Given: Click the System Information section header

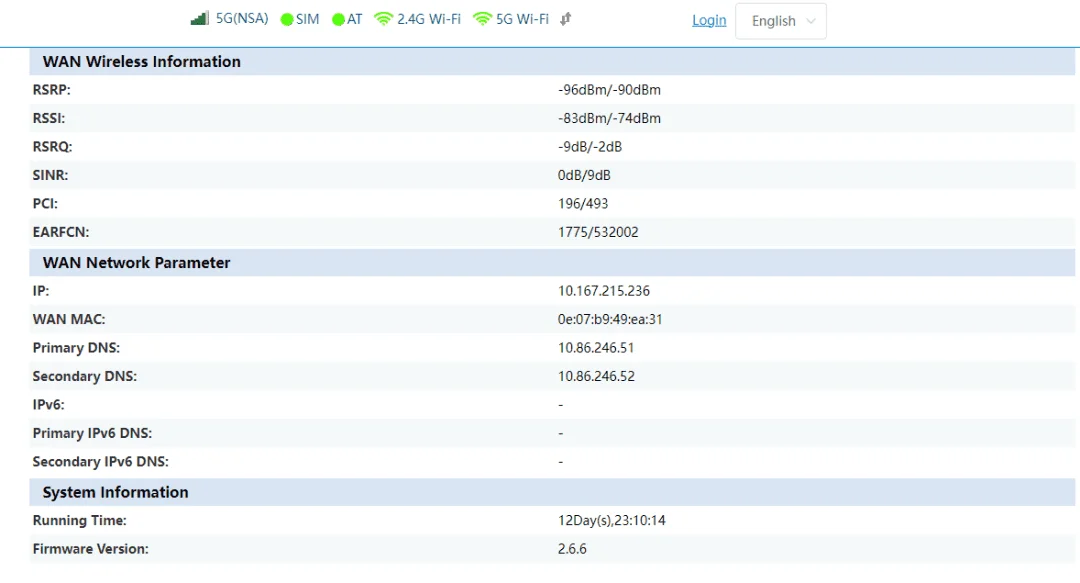Looking at the screenshot, I should [x=552, y=492].
